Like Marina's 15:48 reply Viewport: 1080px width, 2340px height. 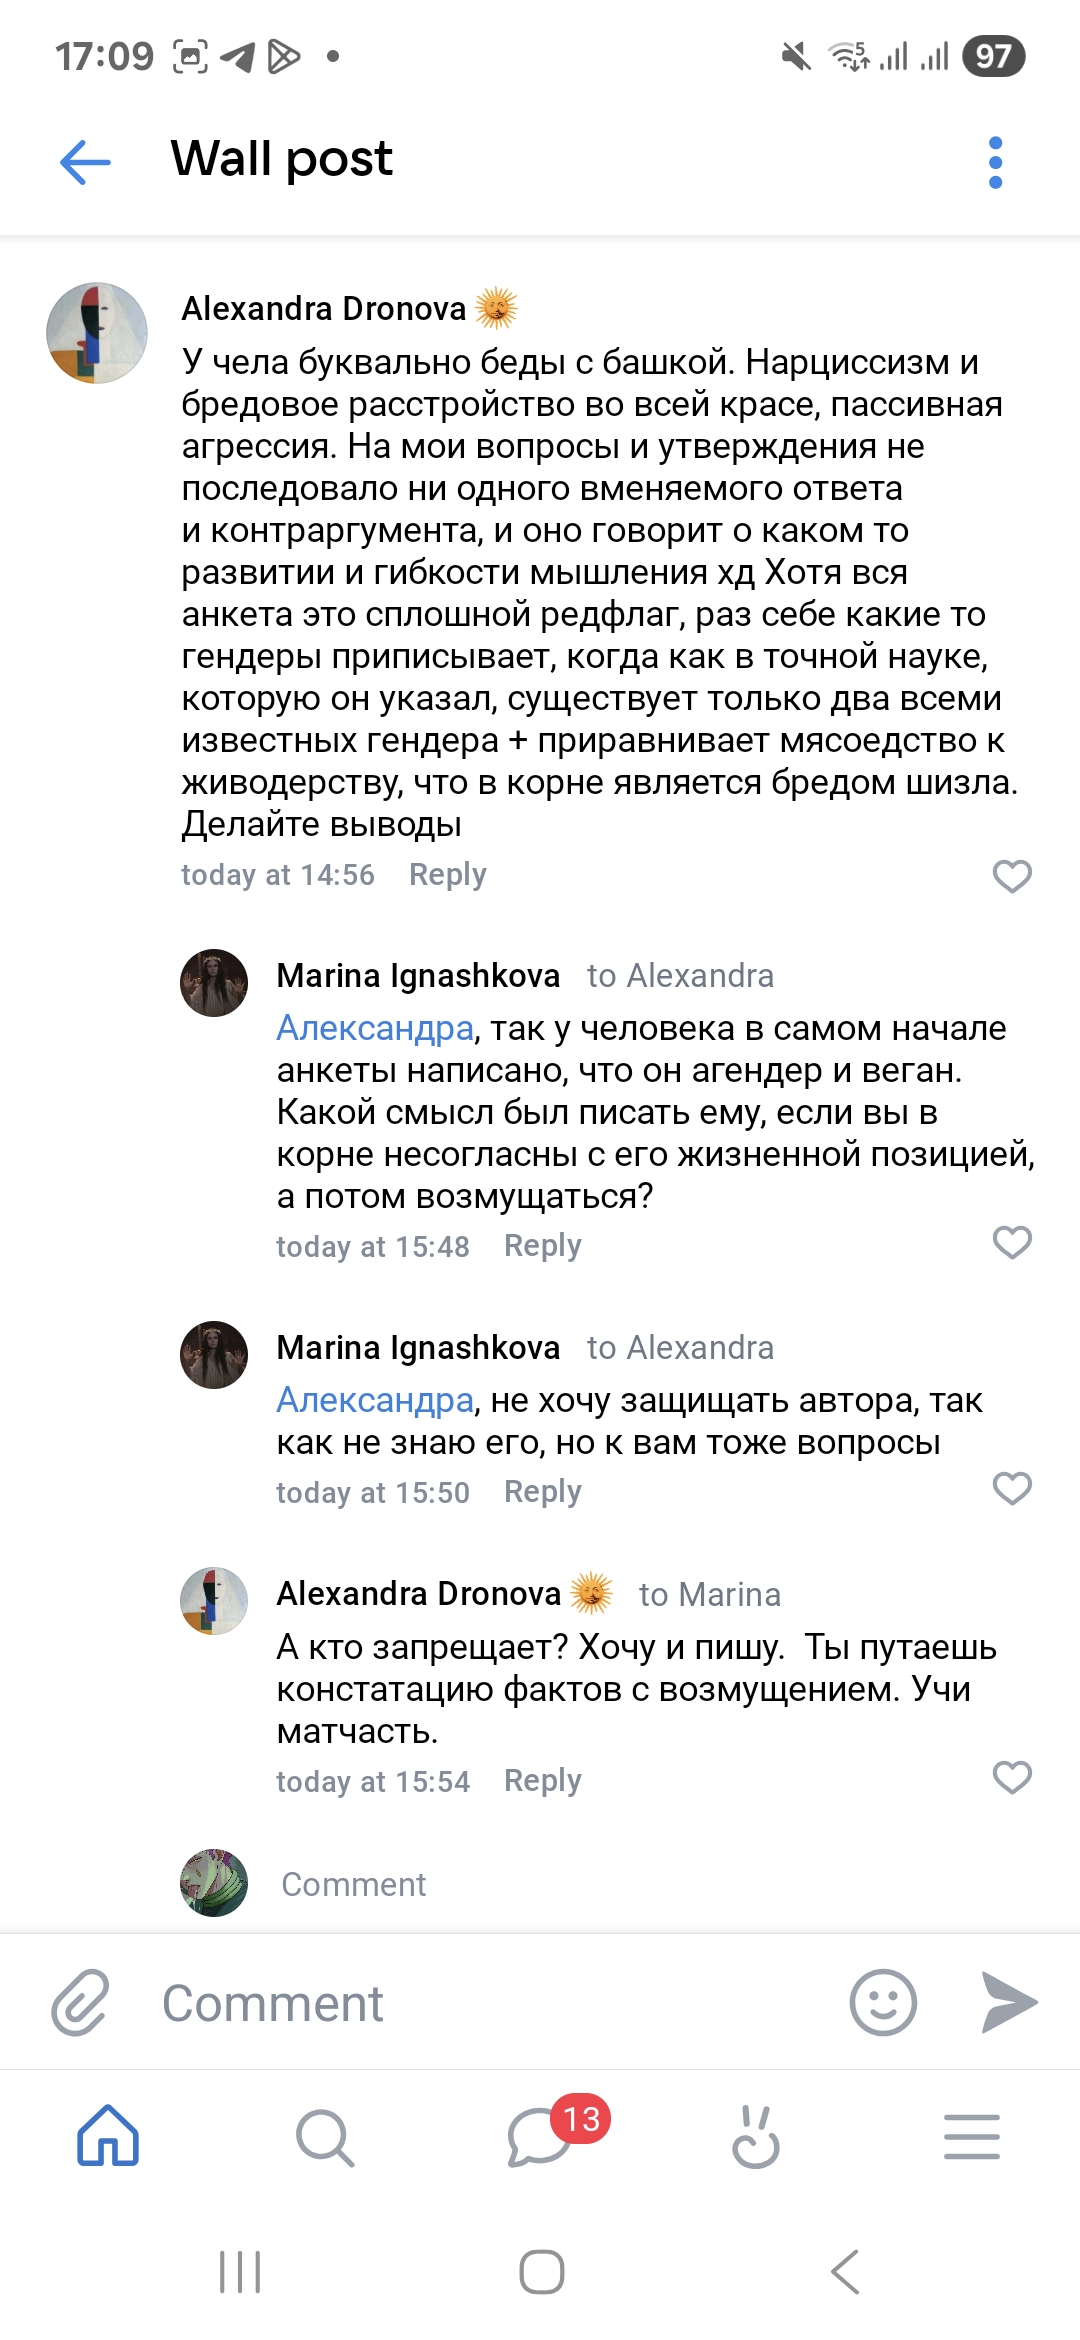coord(1011,1243)
